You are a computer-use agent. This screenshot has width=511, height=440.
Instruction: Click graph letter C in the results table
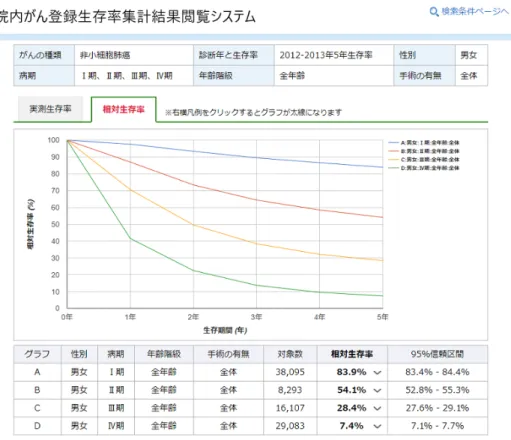click(37, 408)
